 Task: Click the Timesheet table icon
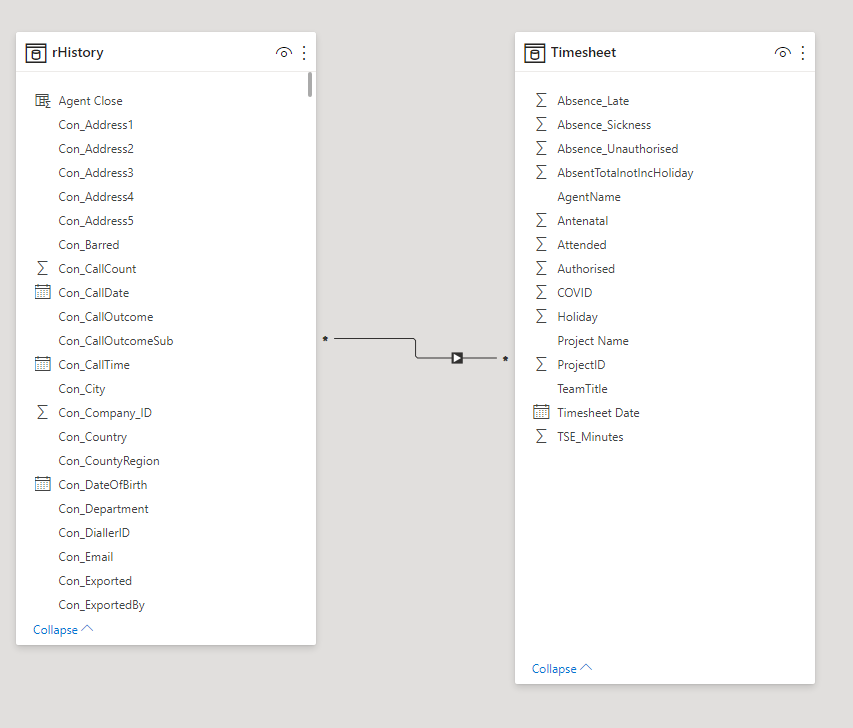click(x=535, y=53)
